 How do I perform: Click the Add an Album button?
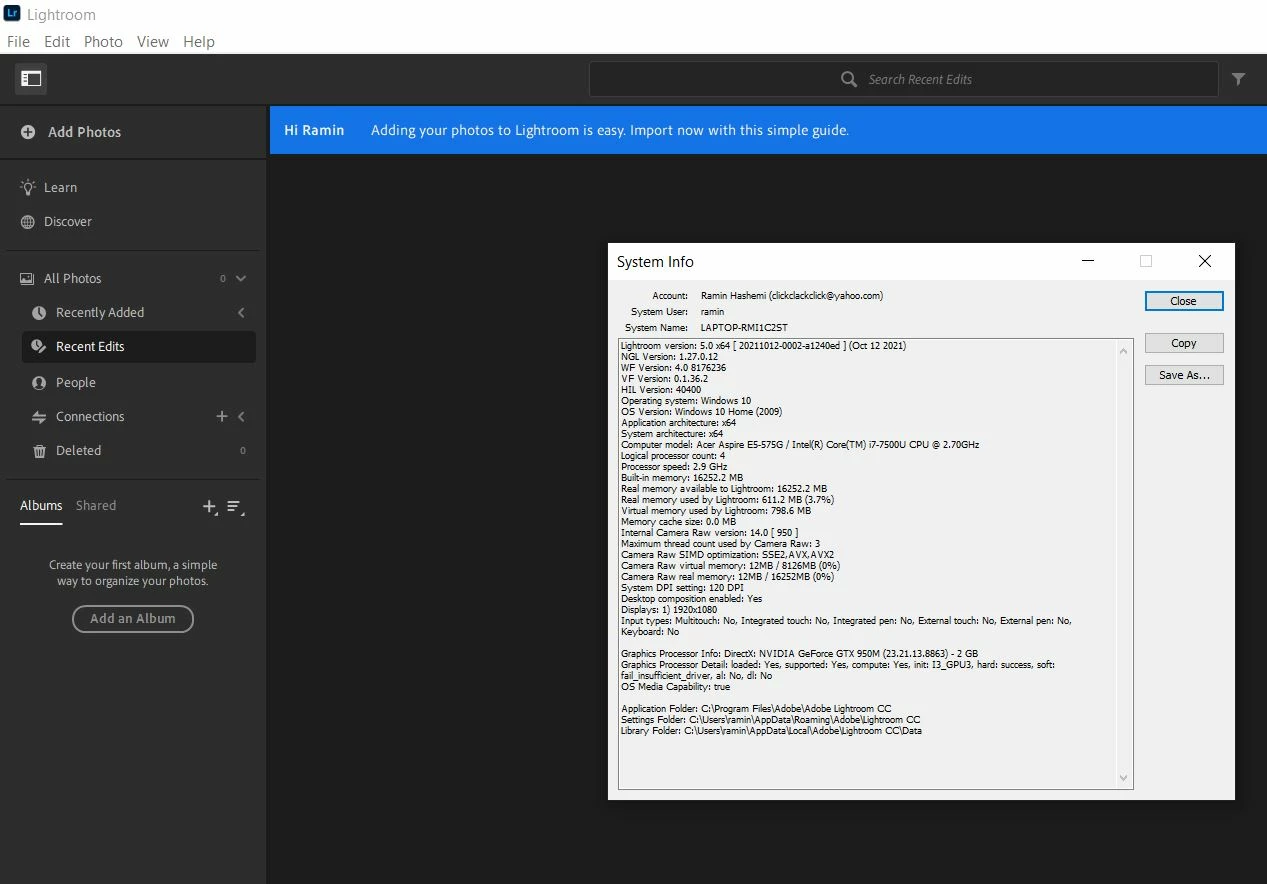(x=133, y=619)
